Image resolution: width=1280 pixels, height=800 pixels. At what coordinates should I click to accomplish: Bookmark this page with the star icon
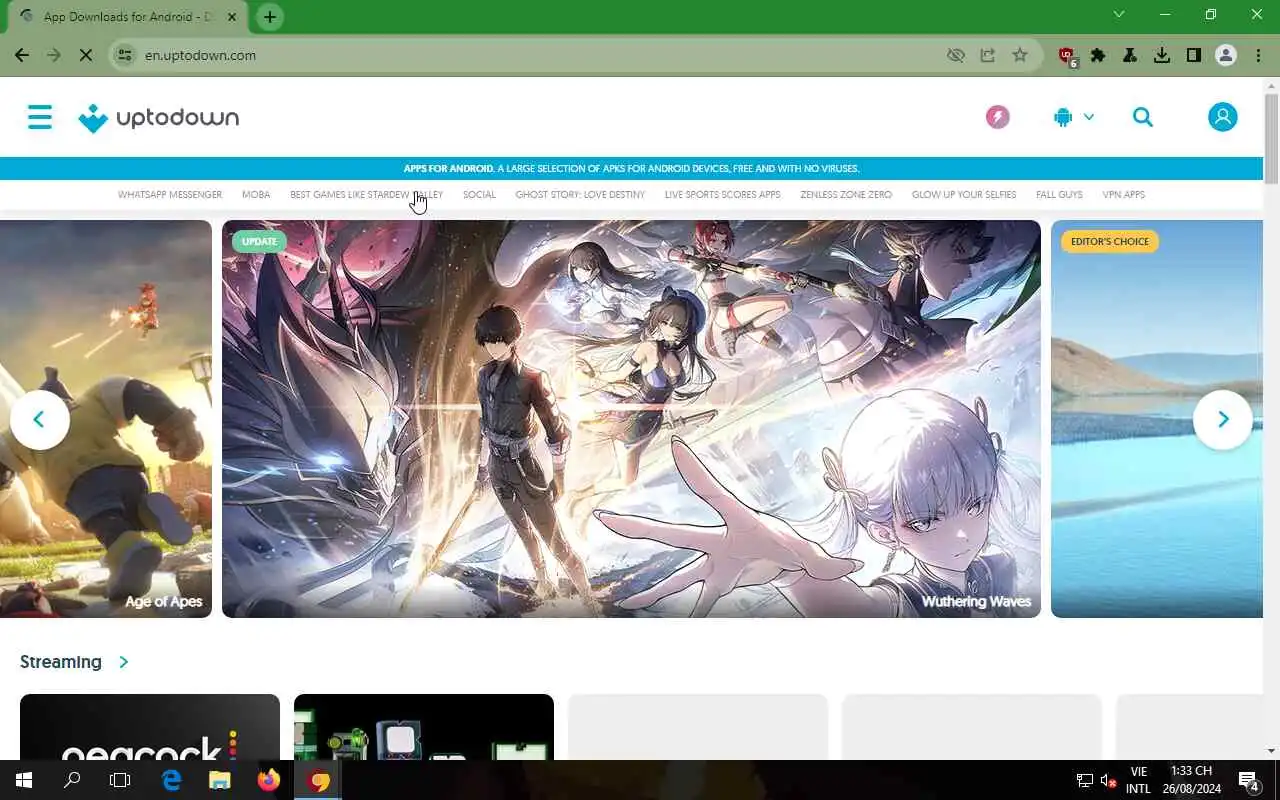pos(1020,55)
